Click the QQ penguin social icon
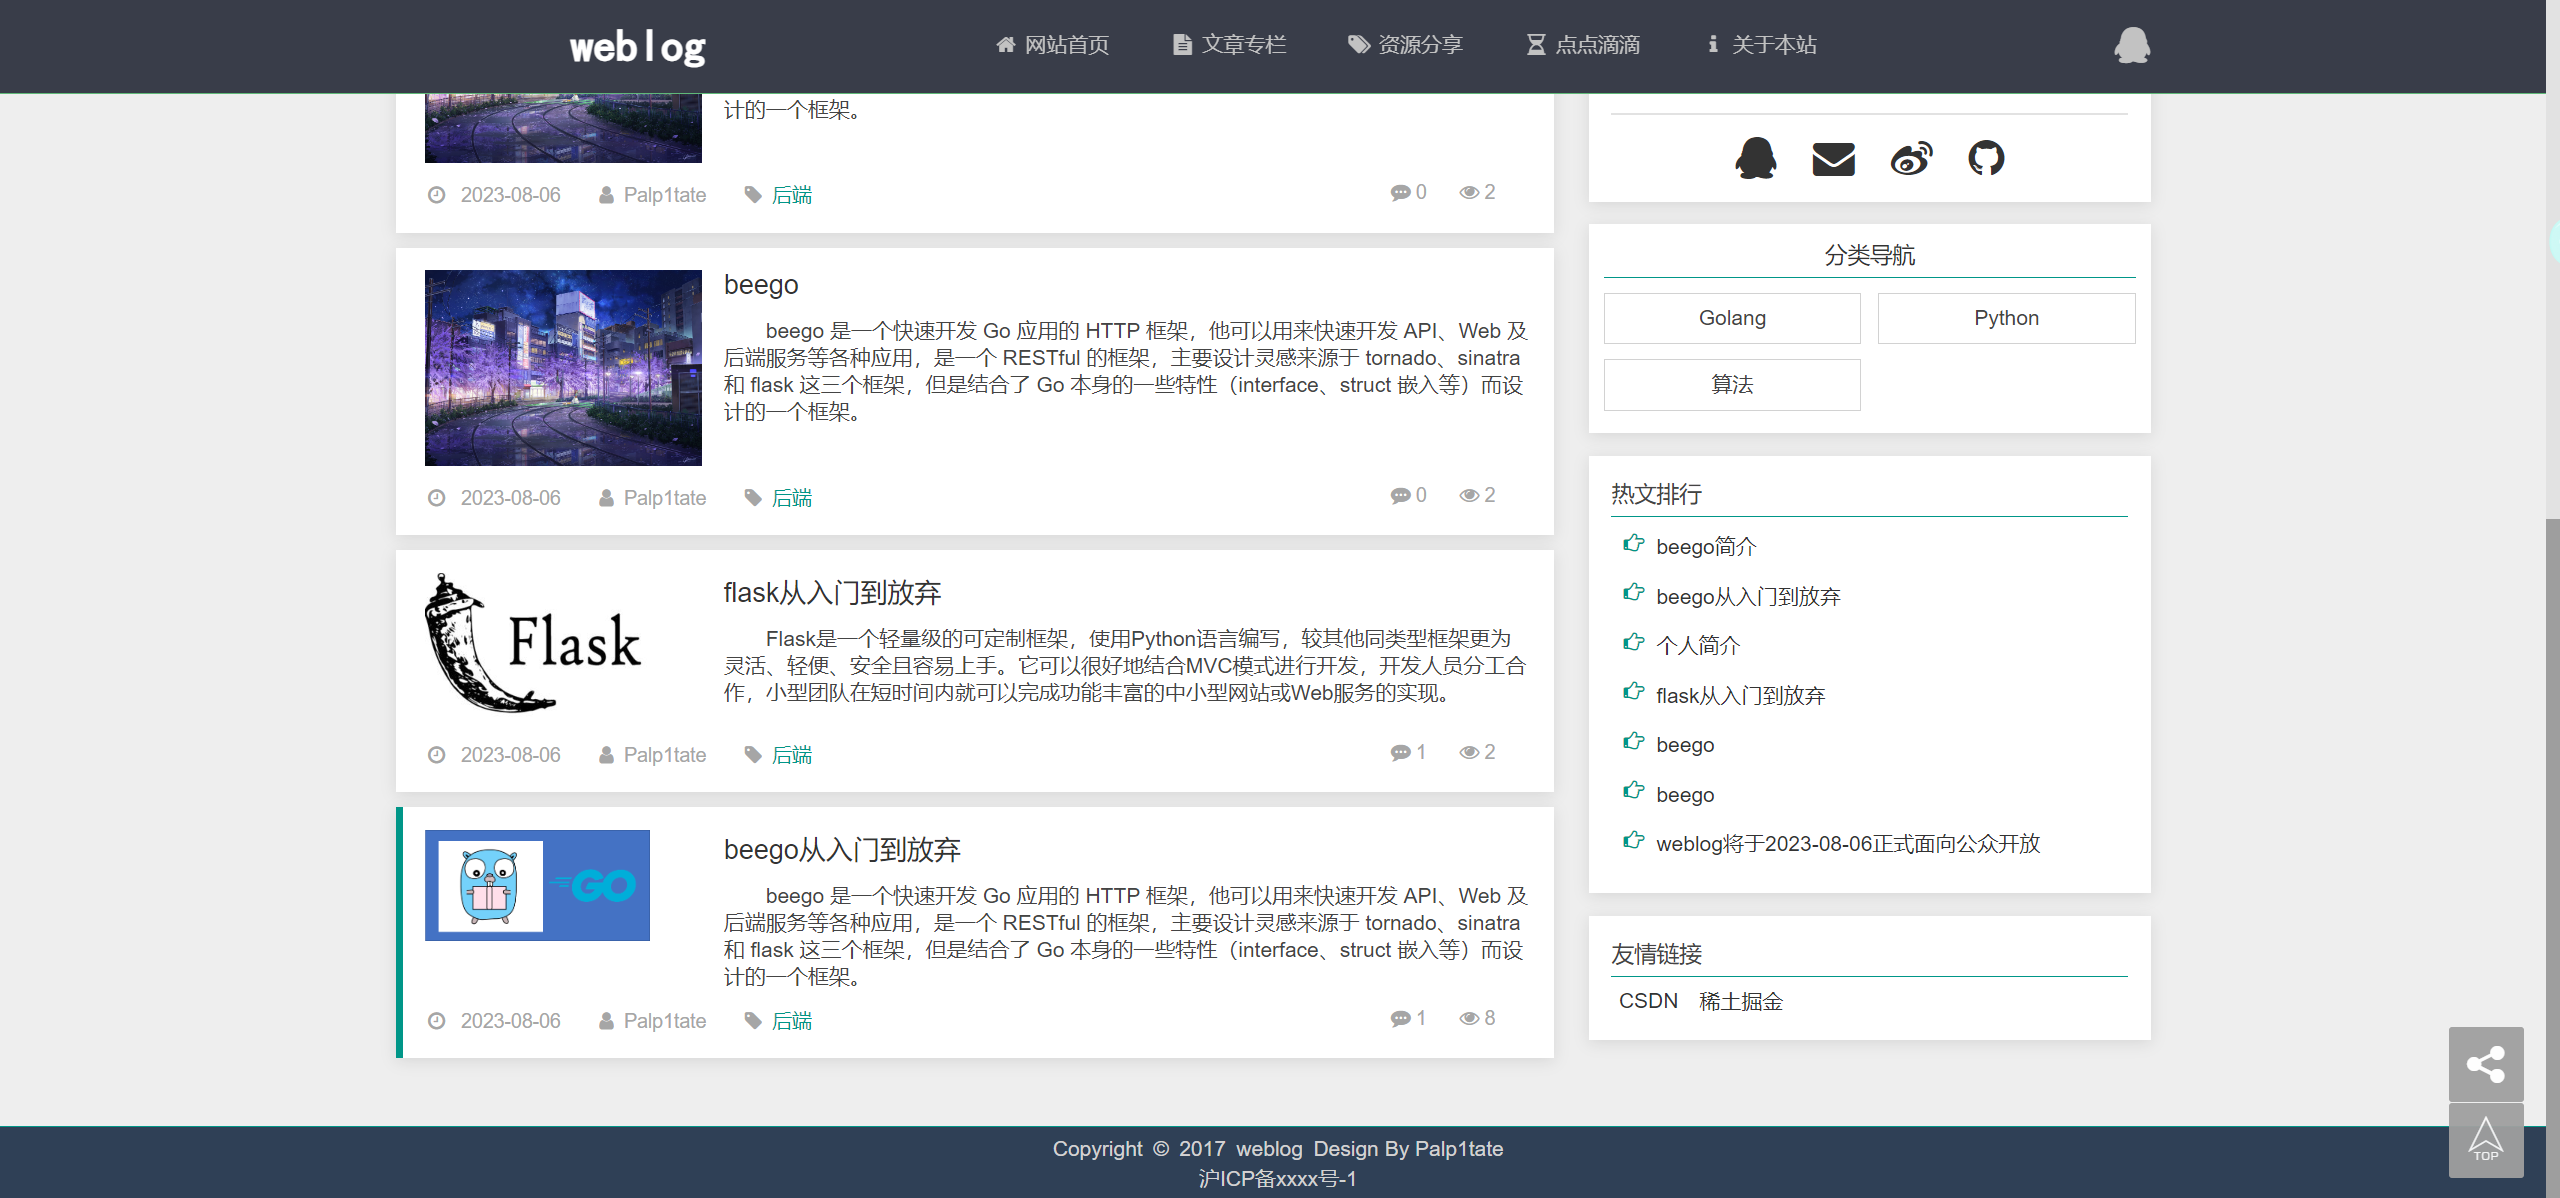Image resolution: width=2560 pixels, height=1198 pixels. coord(1756,158)
